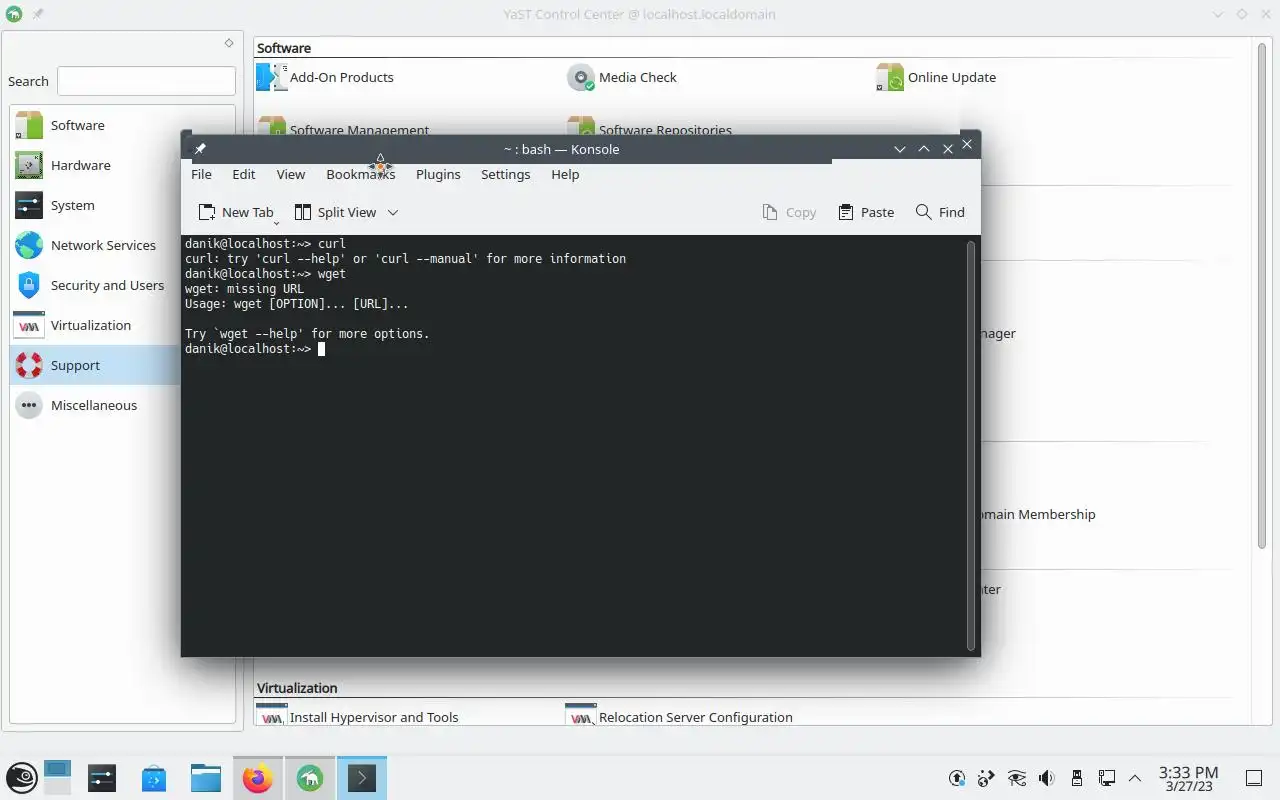
Task: Click the Konsole terminal scrollbar
Action: 971,445
